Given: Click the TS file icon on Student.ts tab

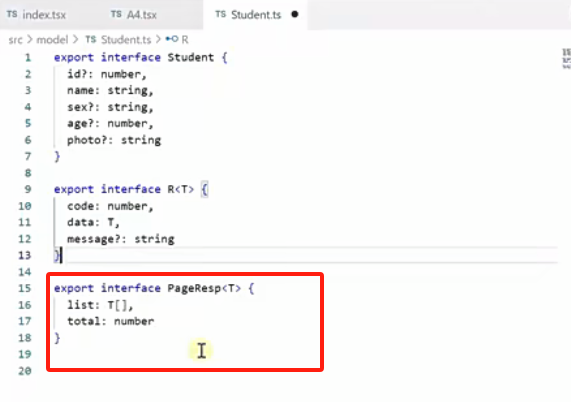Looking at the screenshot, I should [220, 14].
